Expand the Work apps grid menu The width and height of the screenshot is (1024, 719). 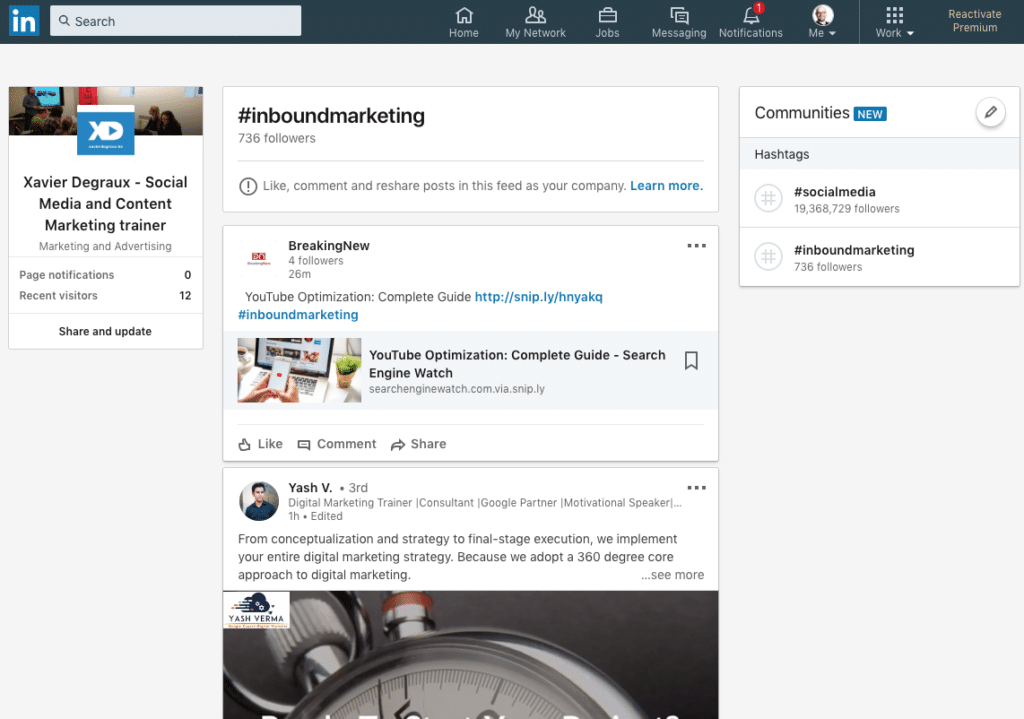click(895, 22)
